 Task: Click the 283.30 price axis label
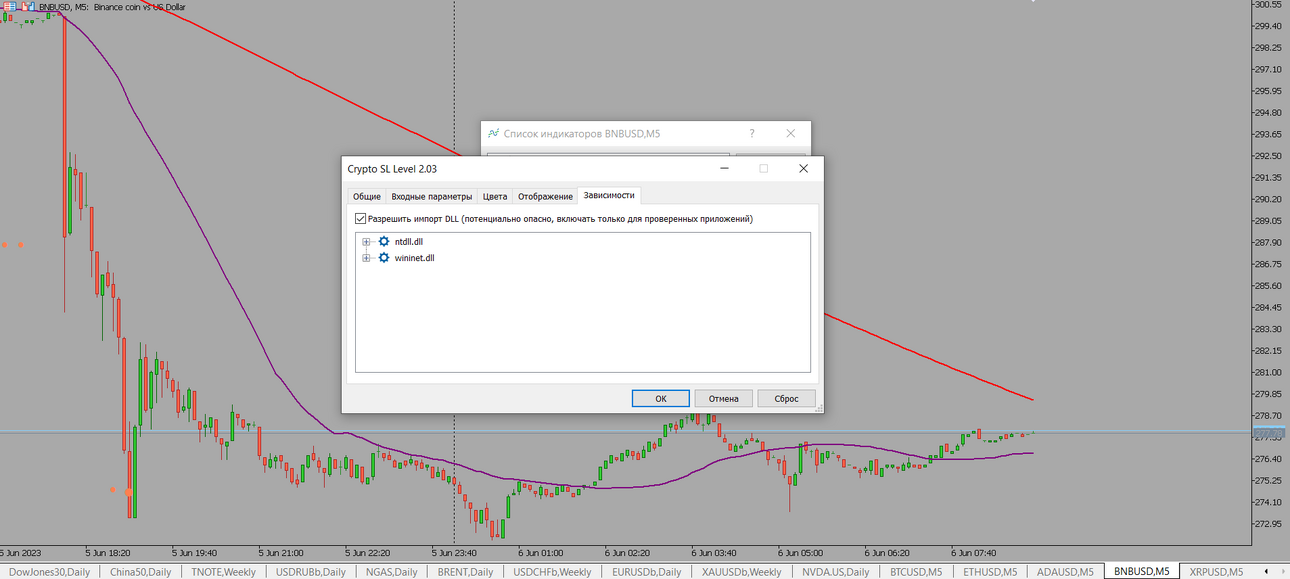[1267, 329]
